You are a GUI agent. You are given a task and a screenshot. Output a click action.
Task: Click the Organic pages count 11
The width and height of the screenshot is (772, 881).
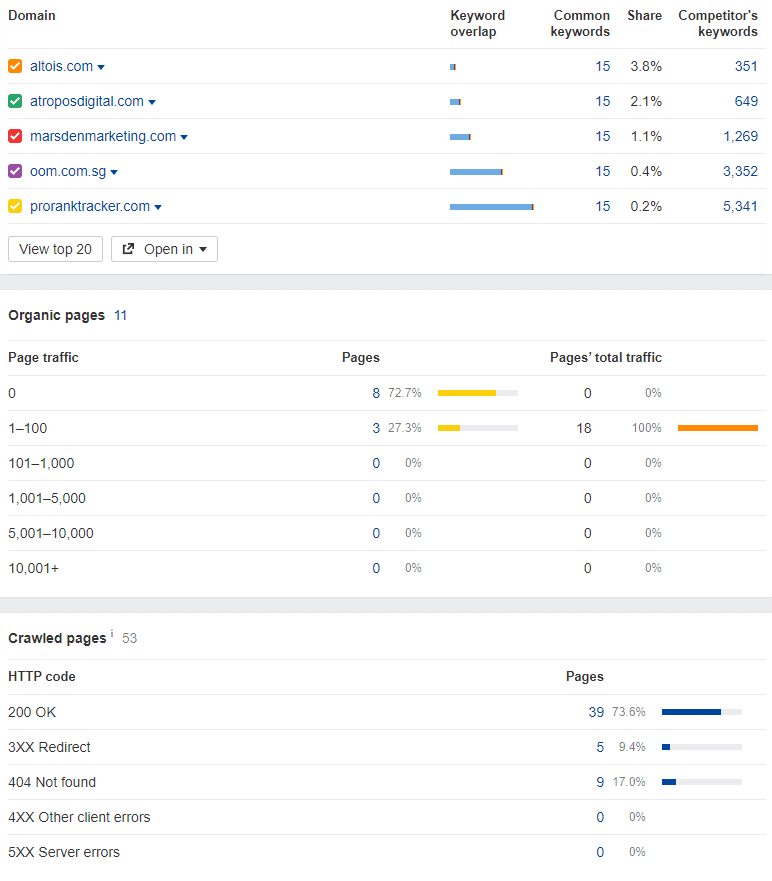120,315
